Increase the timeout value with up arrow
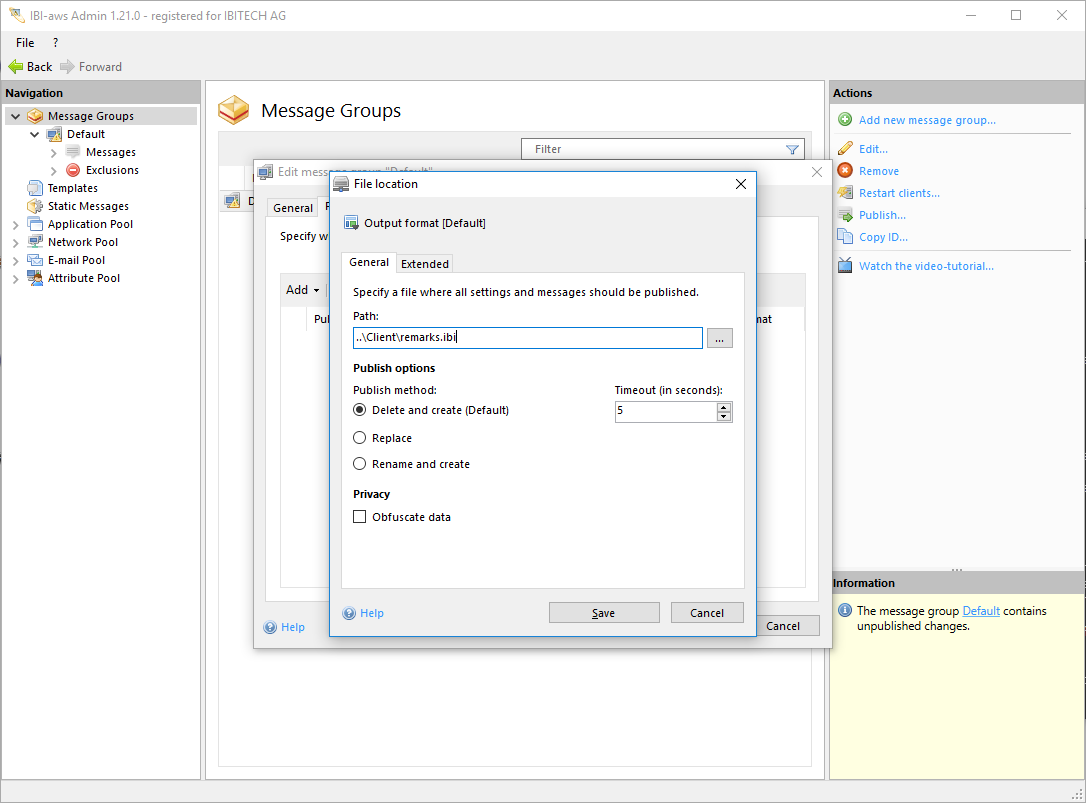Image resolution: width=1086 pixels, height=803 pixels. 724,407
